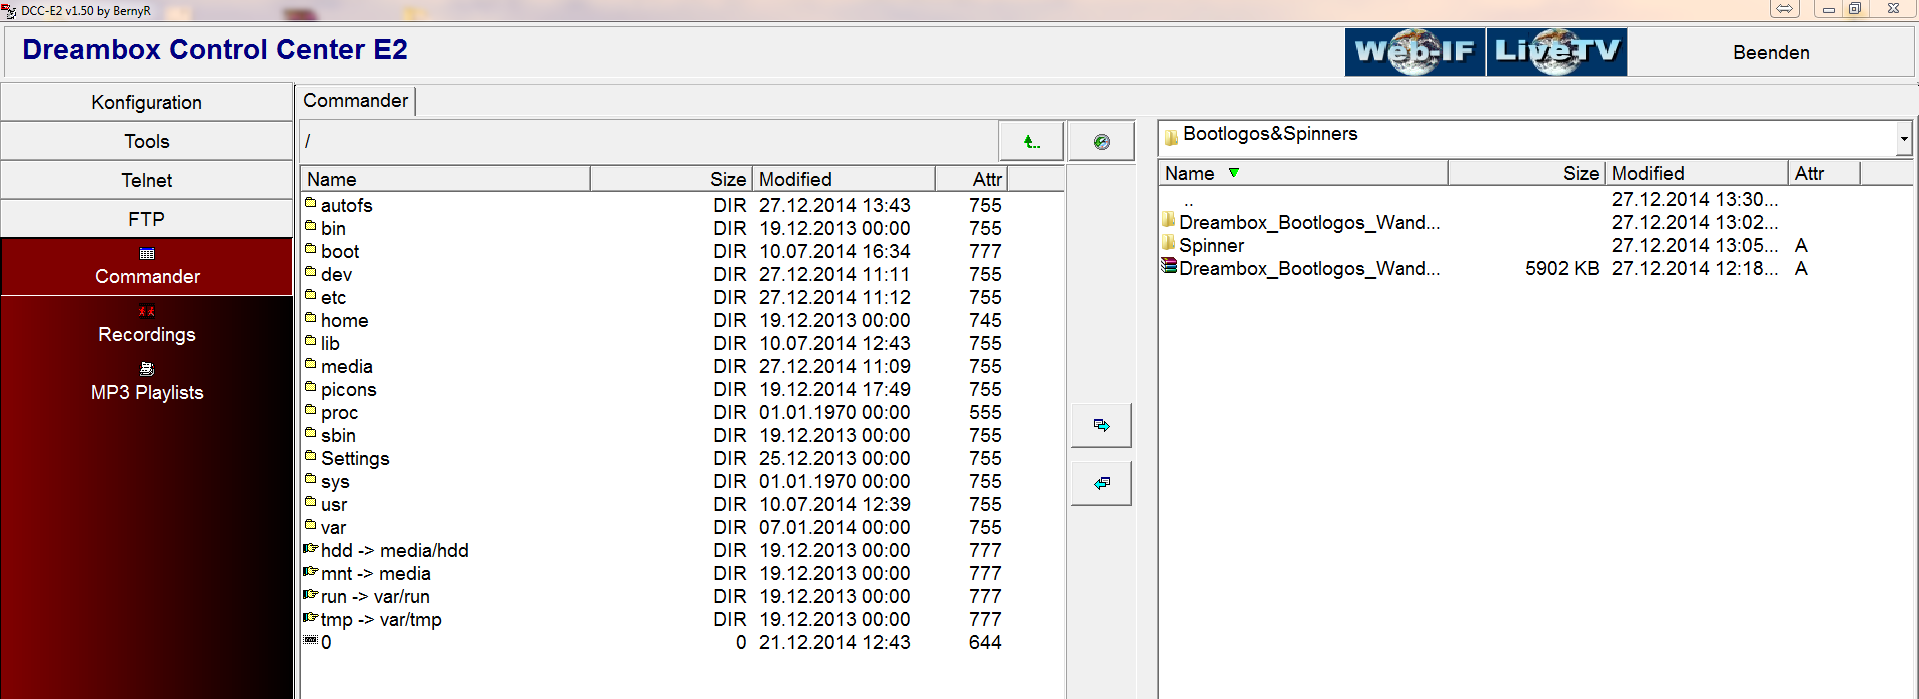Select the hdd -> media/hdd symlink
The width and height of the screenshot is (1919, 699).
point(394,551)
